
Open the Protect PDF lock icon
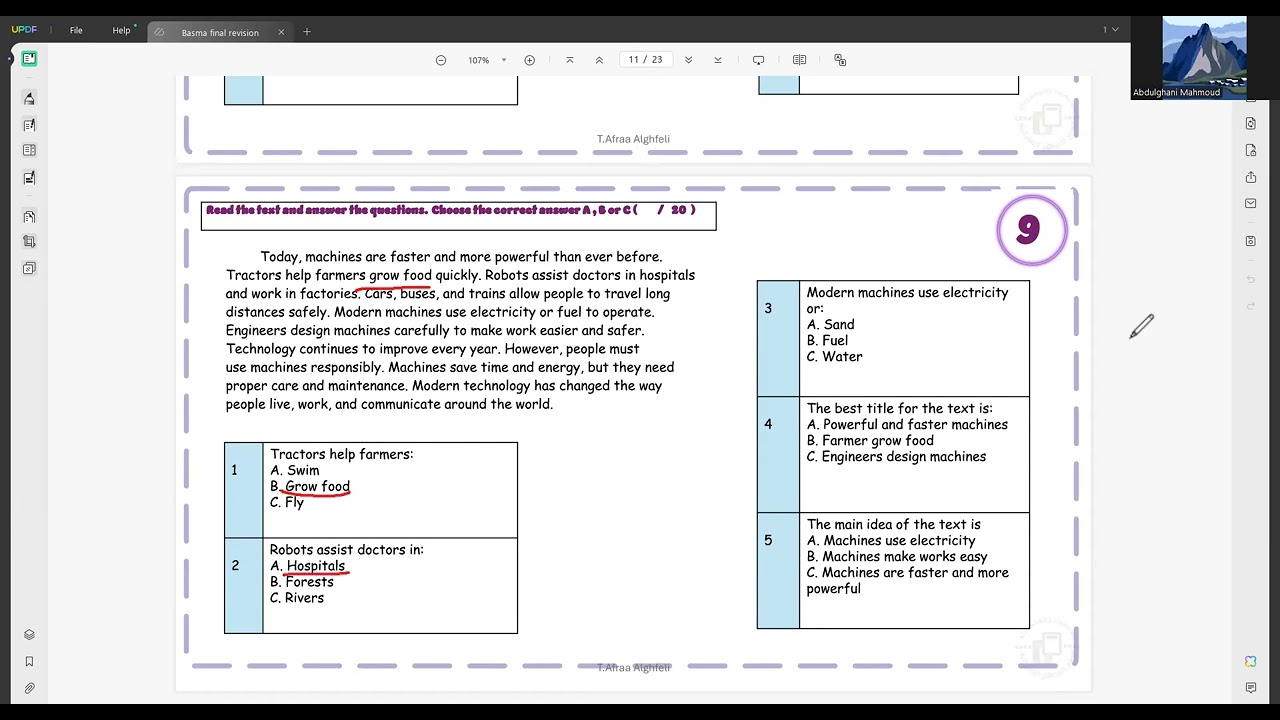1250,150
